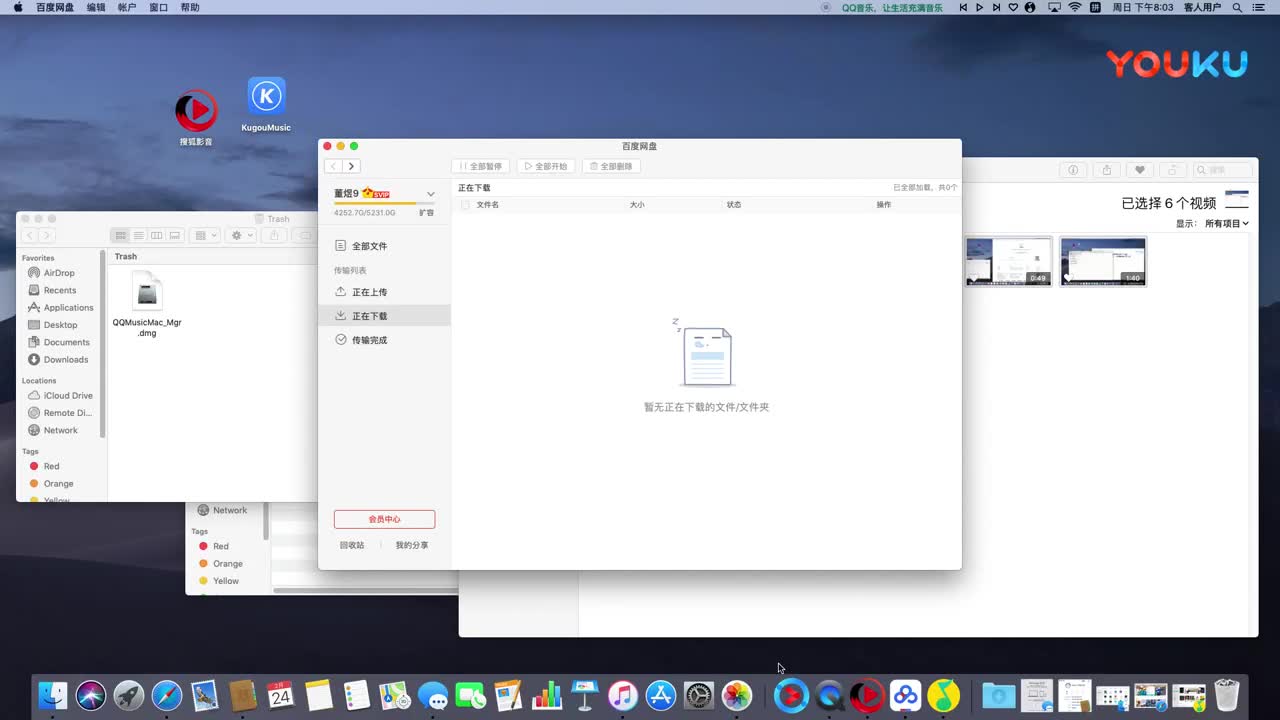Open arrange-by dropdown in Trash window
The height and width of the screenshot is (720, 1280).
tap(205, 235)
